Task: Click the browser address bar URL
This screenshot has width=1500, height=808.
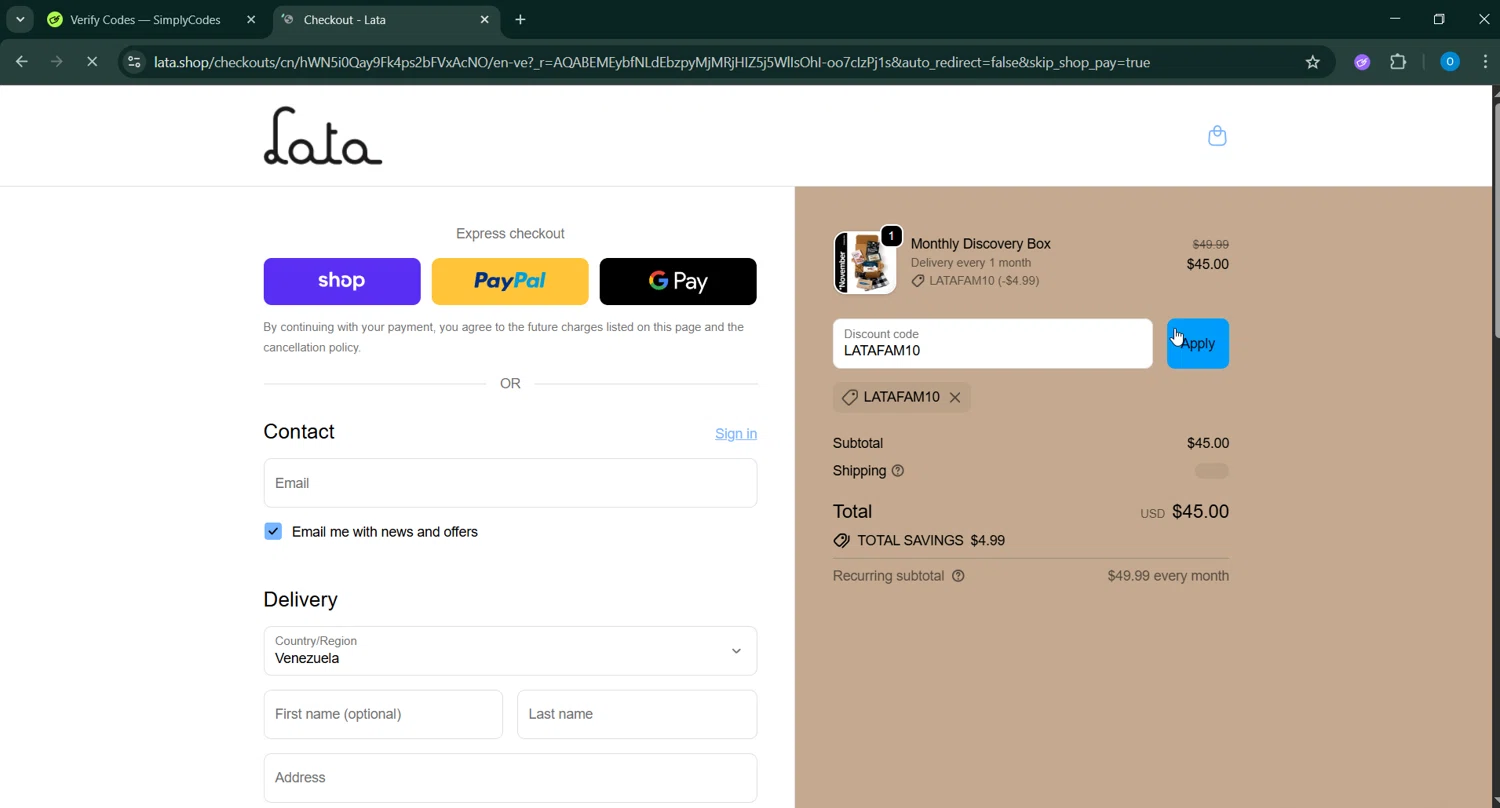Action: (652, 62)
